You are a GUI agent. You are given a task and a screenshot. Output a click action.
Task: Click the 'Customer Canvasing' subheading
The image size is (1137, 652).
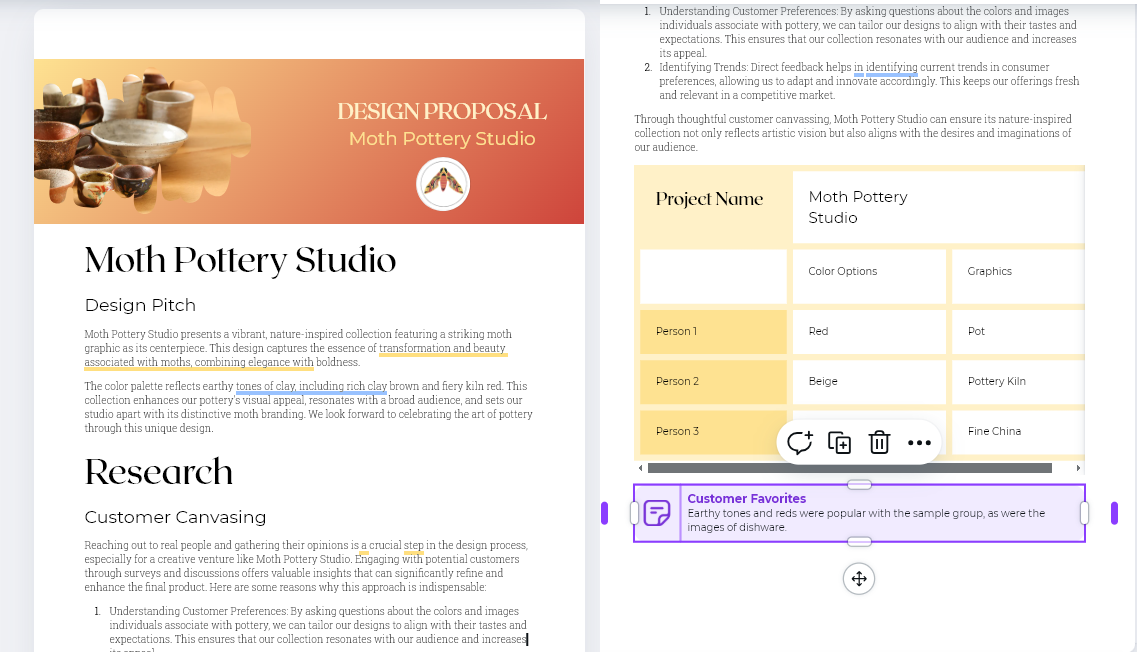coord(175,517)
